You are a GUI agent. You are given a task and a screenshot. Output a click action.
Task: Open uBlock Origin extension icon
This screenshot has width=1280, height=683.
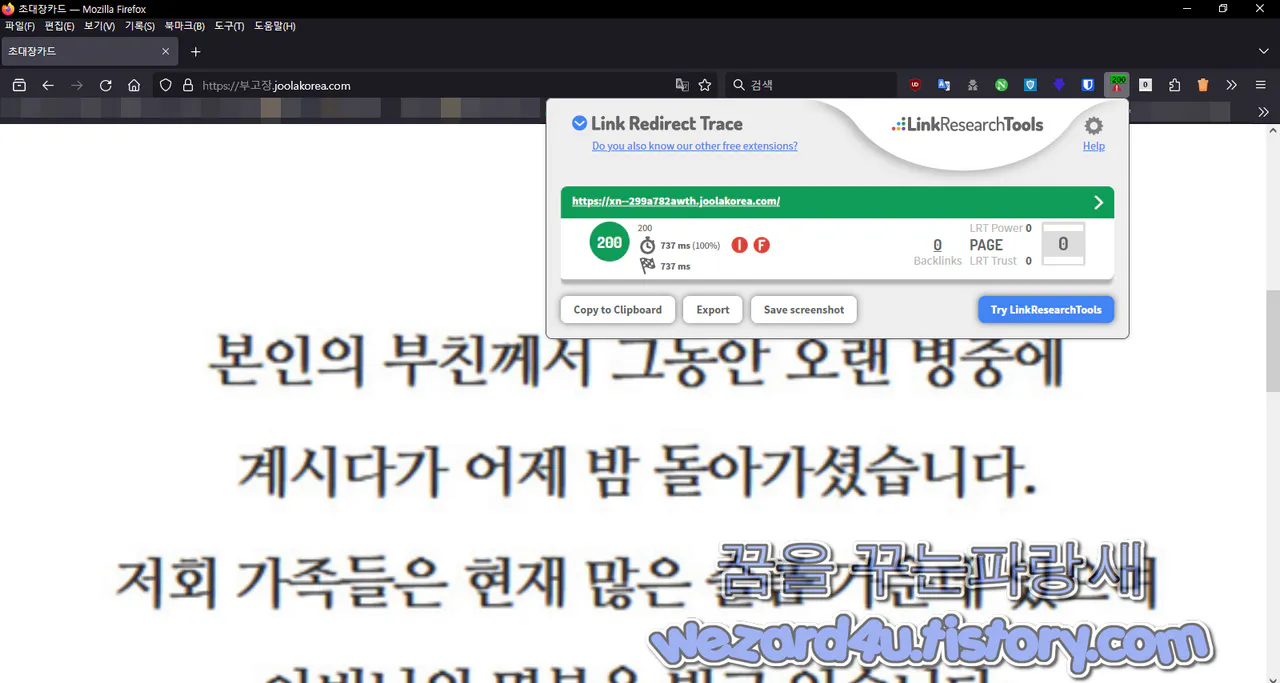(x=915, y=85)
